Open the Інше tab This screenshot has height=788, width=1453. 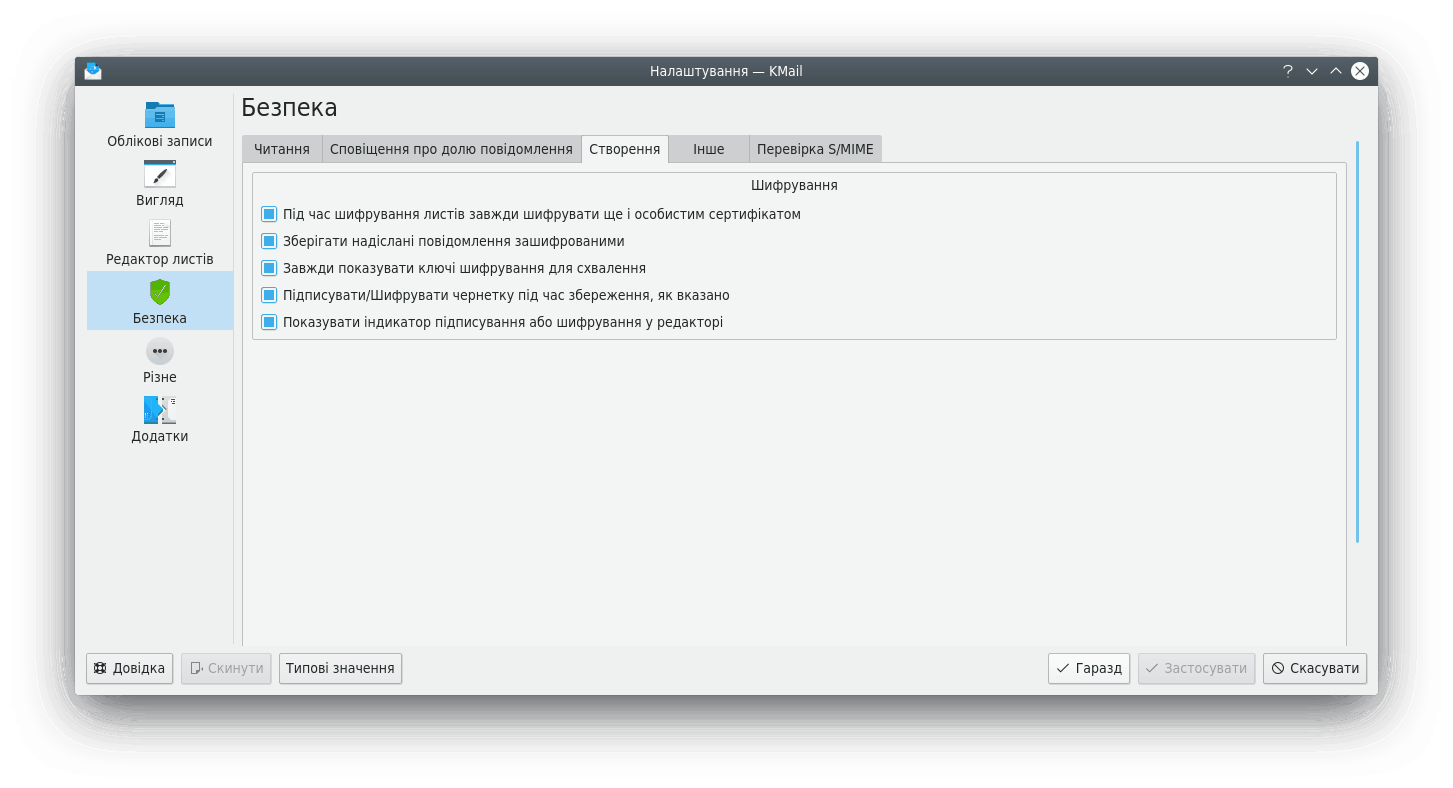708,149
